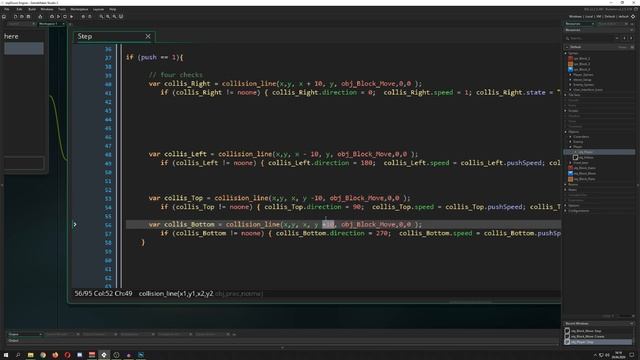Viewport: 640px width, 360px height.
Task: Collapse the Sprites folder in resource tree
Action: click(566, 53)
